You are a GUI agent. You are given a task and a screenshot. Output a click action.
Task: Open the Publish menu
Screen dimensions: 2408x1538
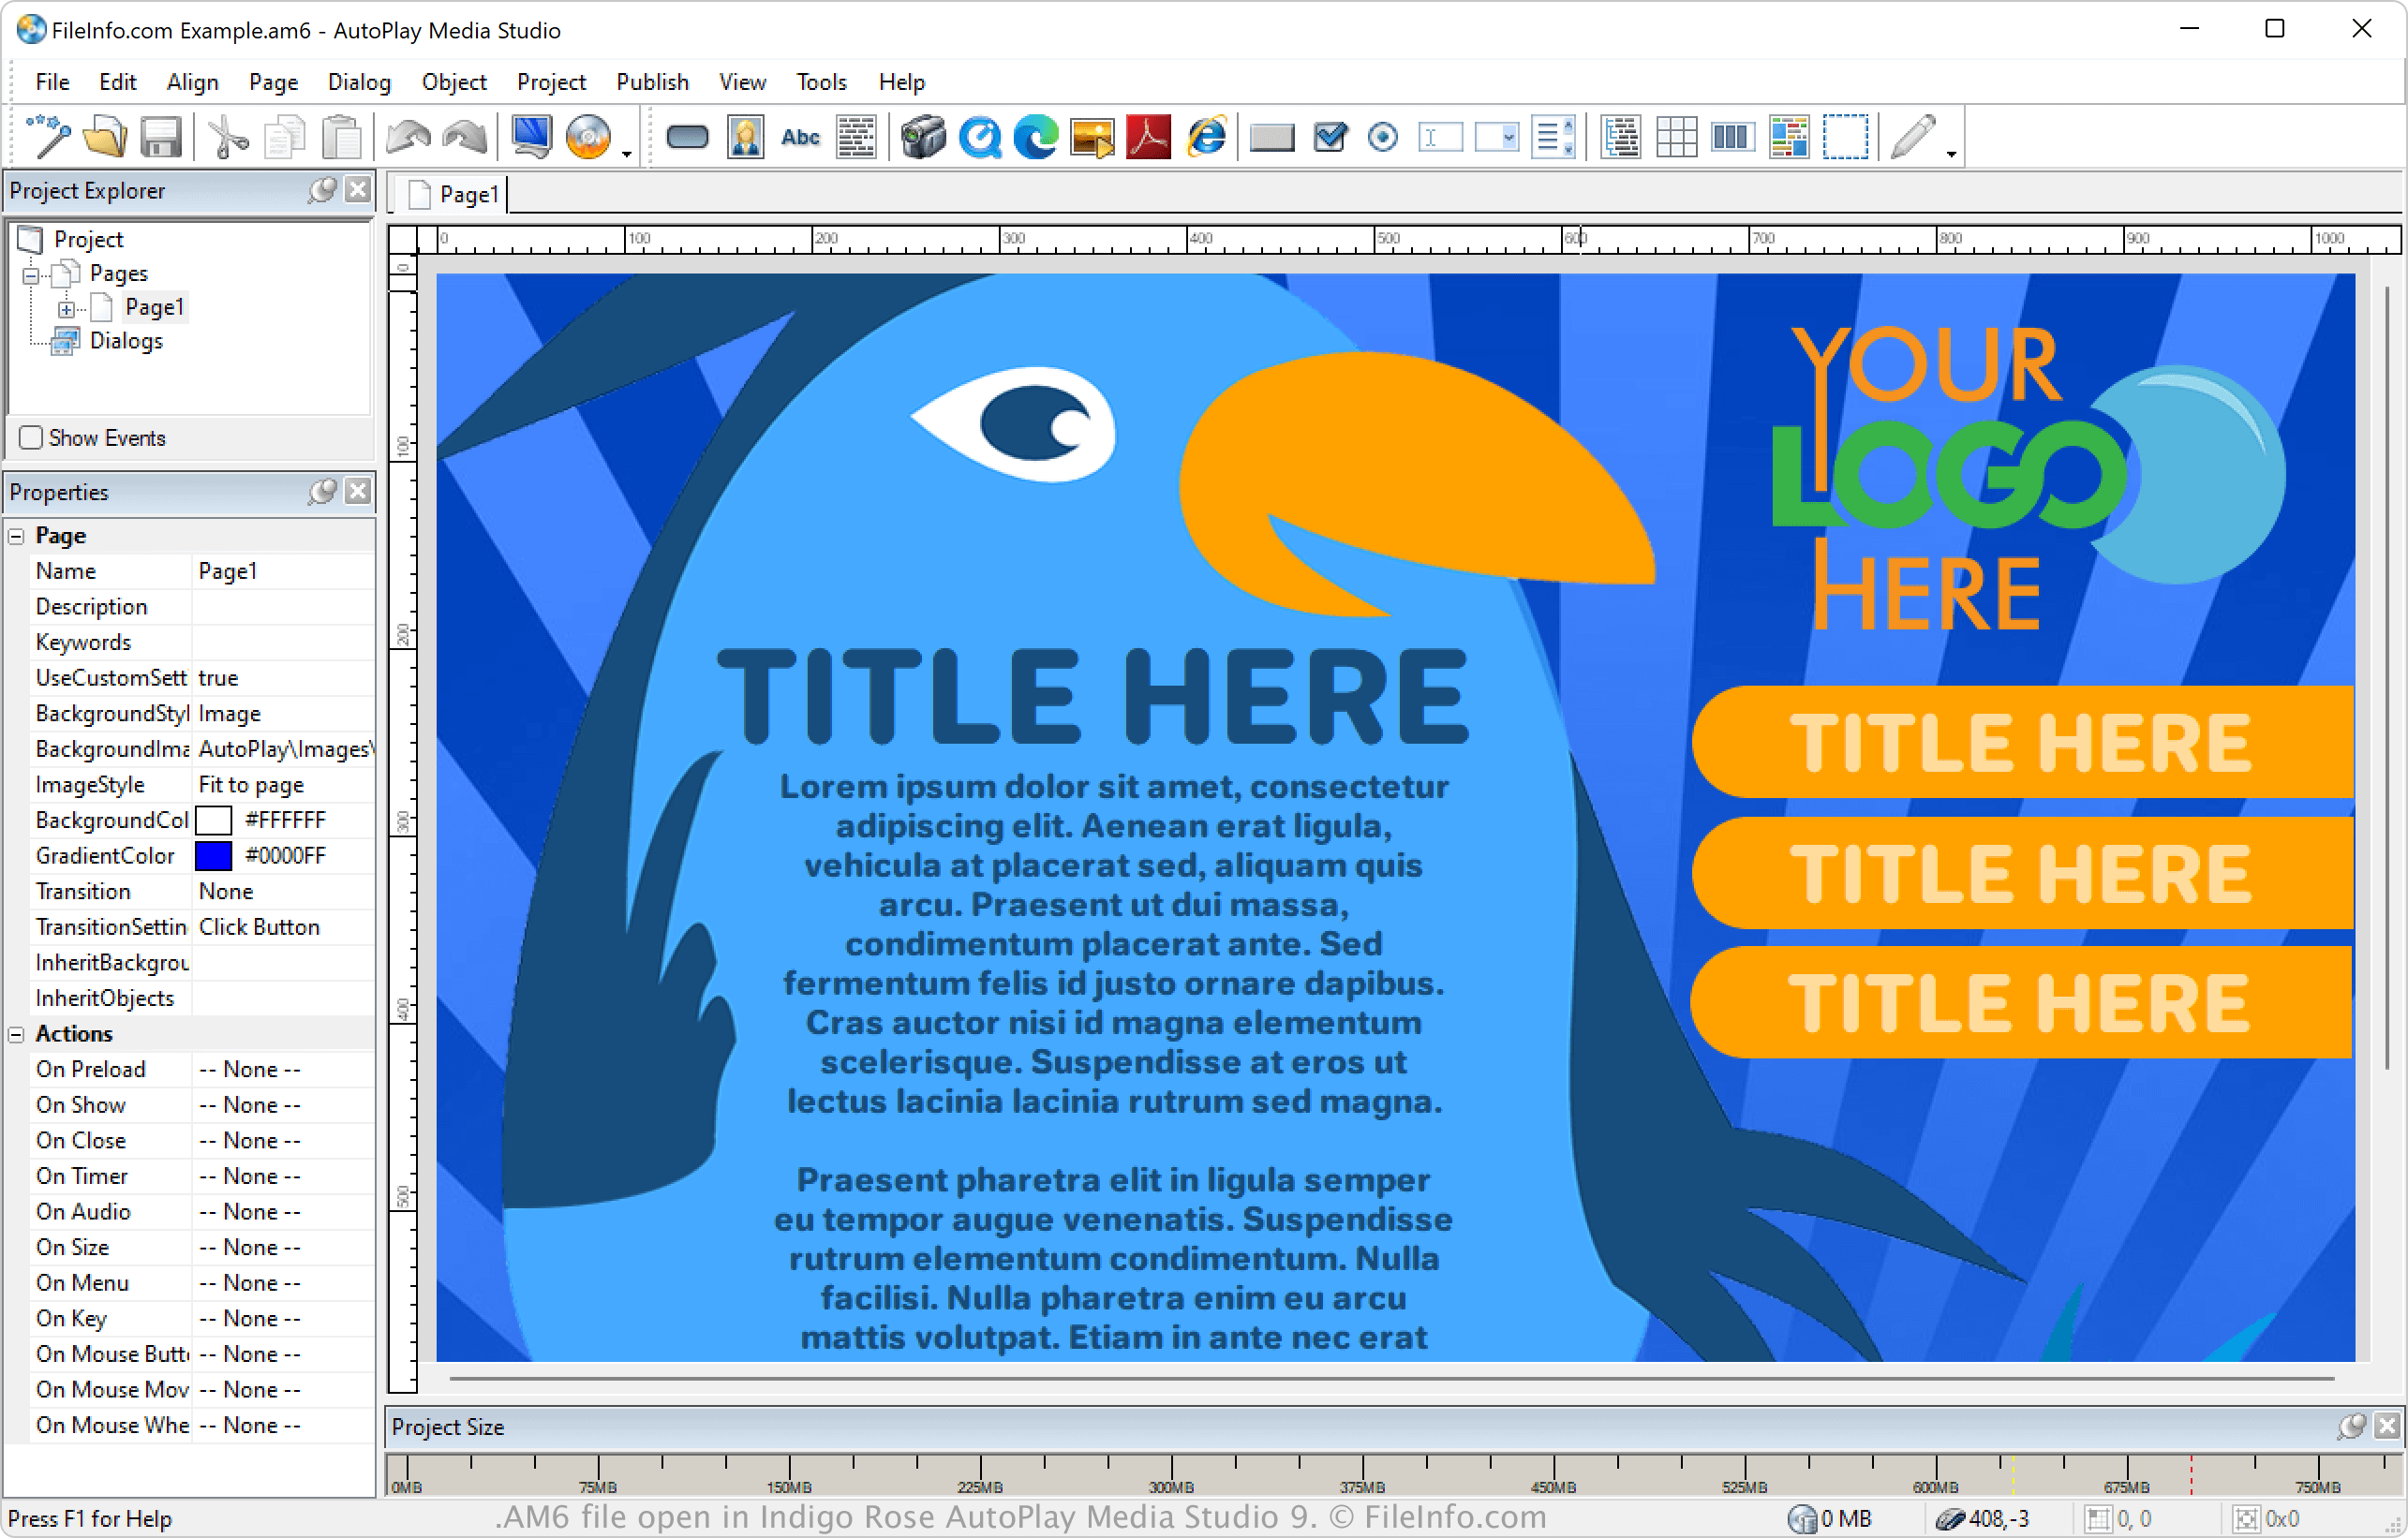tap(652, 82)
